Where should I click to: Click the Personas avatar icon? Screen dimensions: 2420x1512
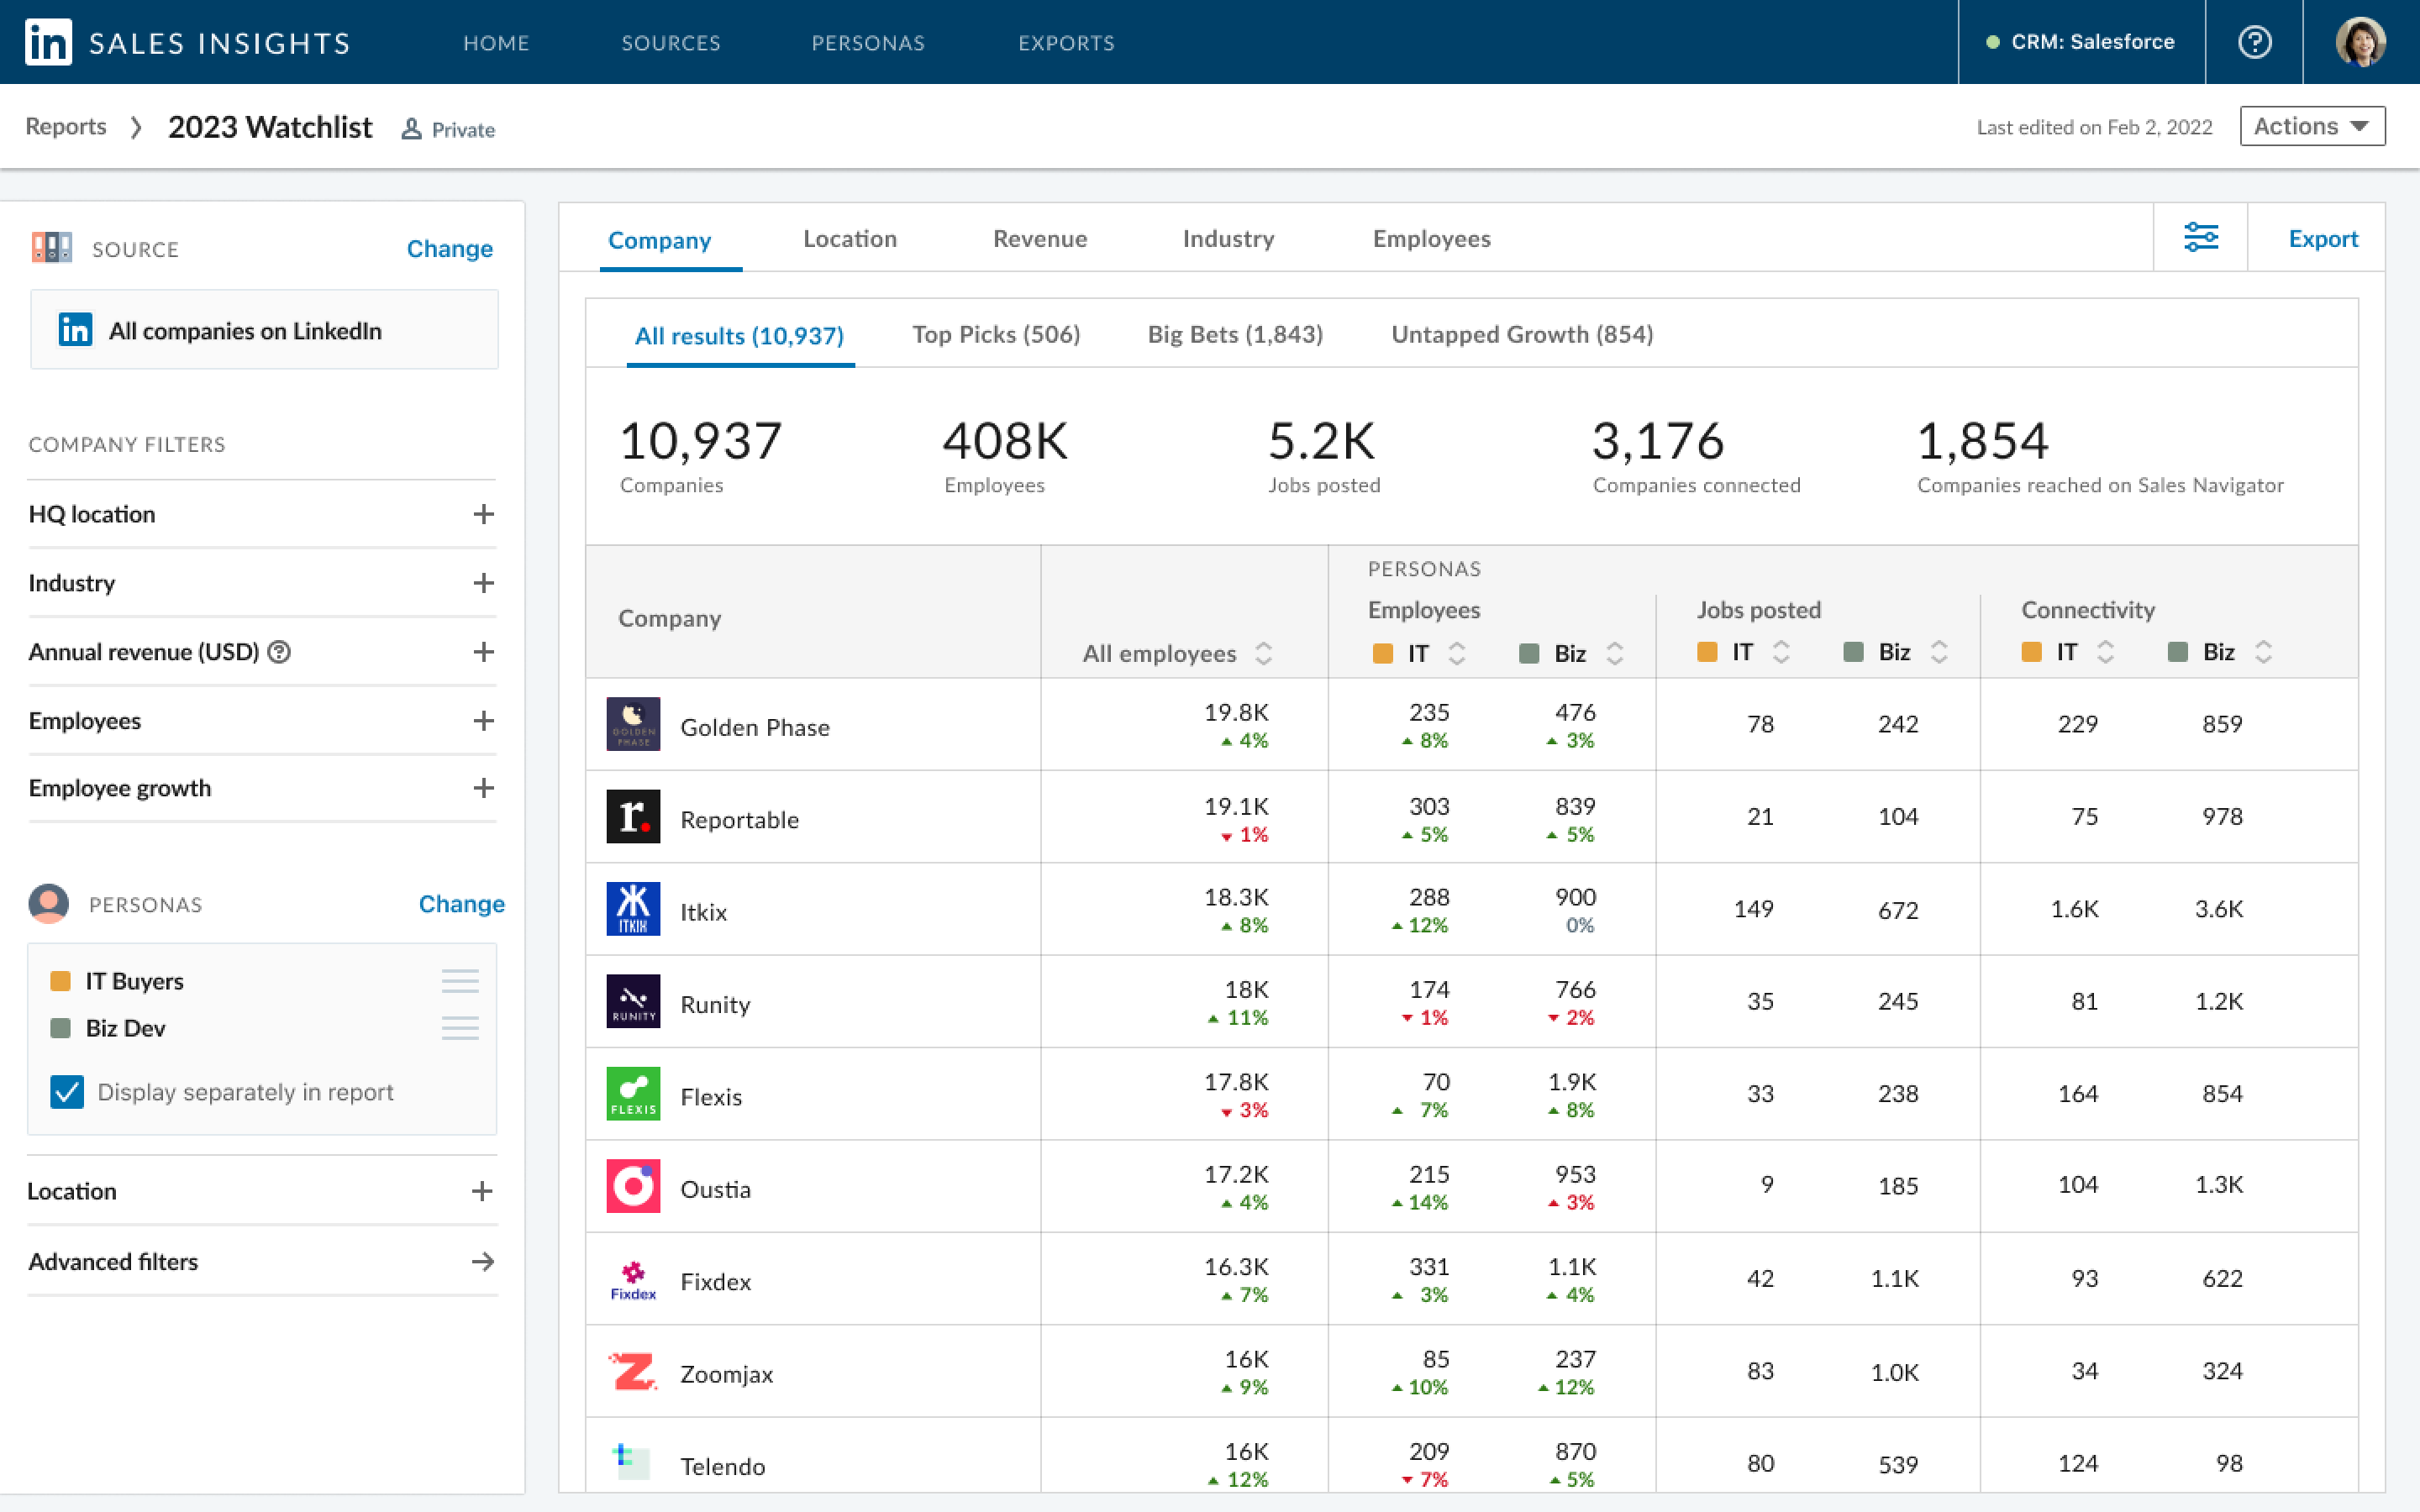click(49, 903)
